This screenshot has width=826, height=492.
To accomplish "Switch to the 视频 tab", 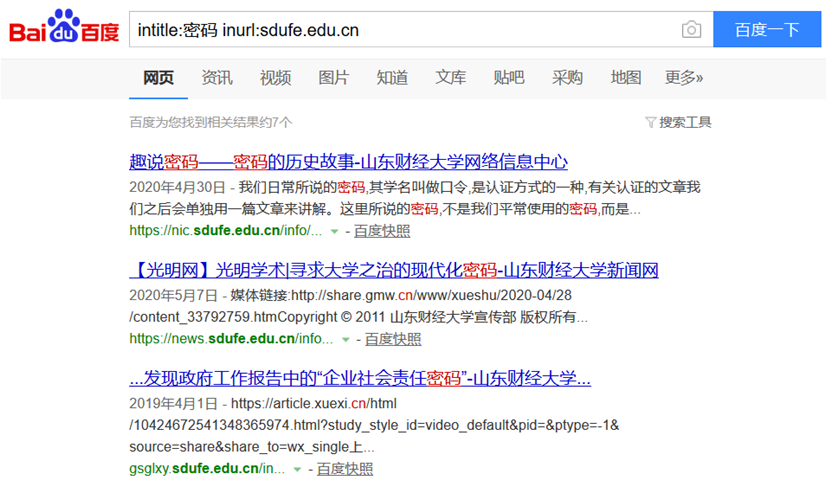I will tap(275, 78).
